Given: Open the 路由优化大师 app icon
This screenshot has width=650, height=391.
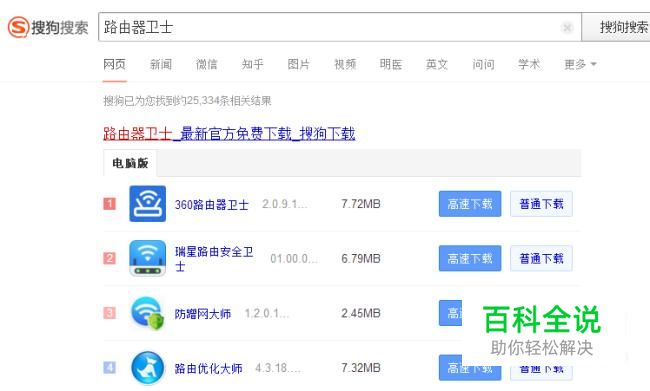Looking at the screenshot, I should coord(148,368).
